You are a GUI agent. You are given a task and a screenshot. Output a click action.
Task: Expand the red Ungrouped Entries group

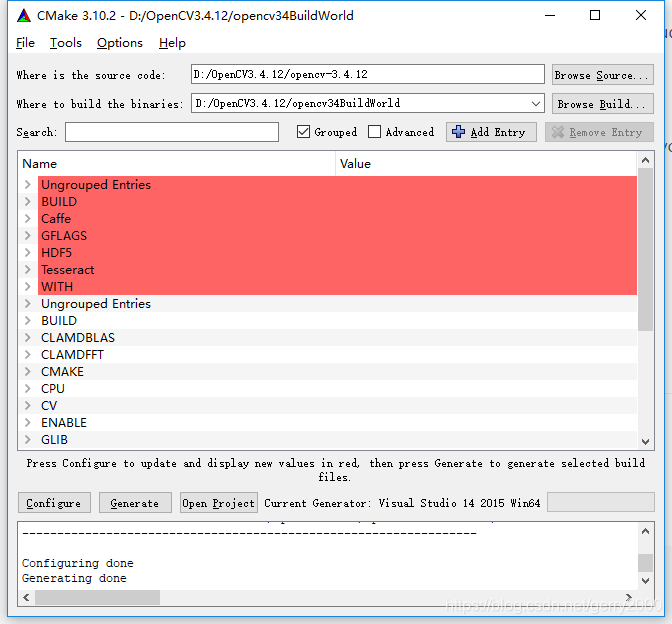click(x=28, y=185)
